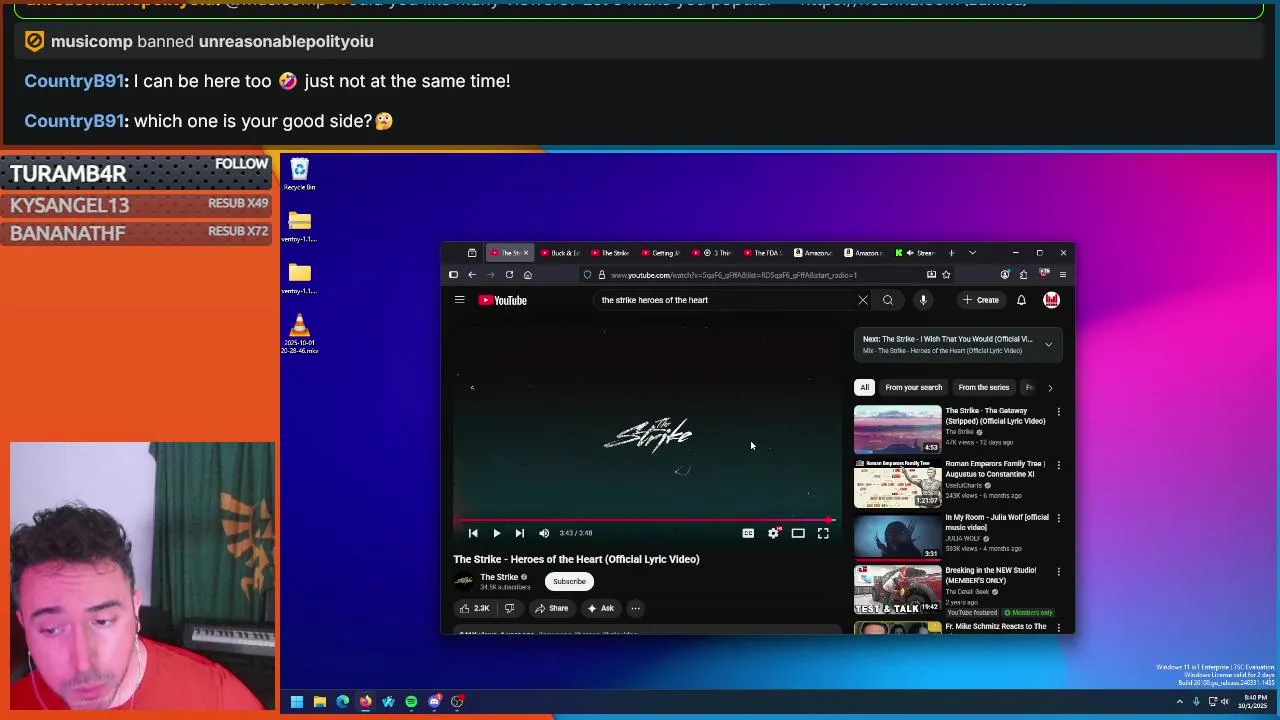
Task: Click the YouTube search magnifier button
Action: 888,300
